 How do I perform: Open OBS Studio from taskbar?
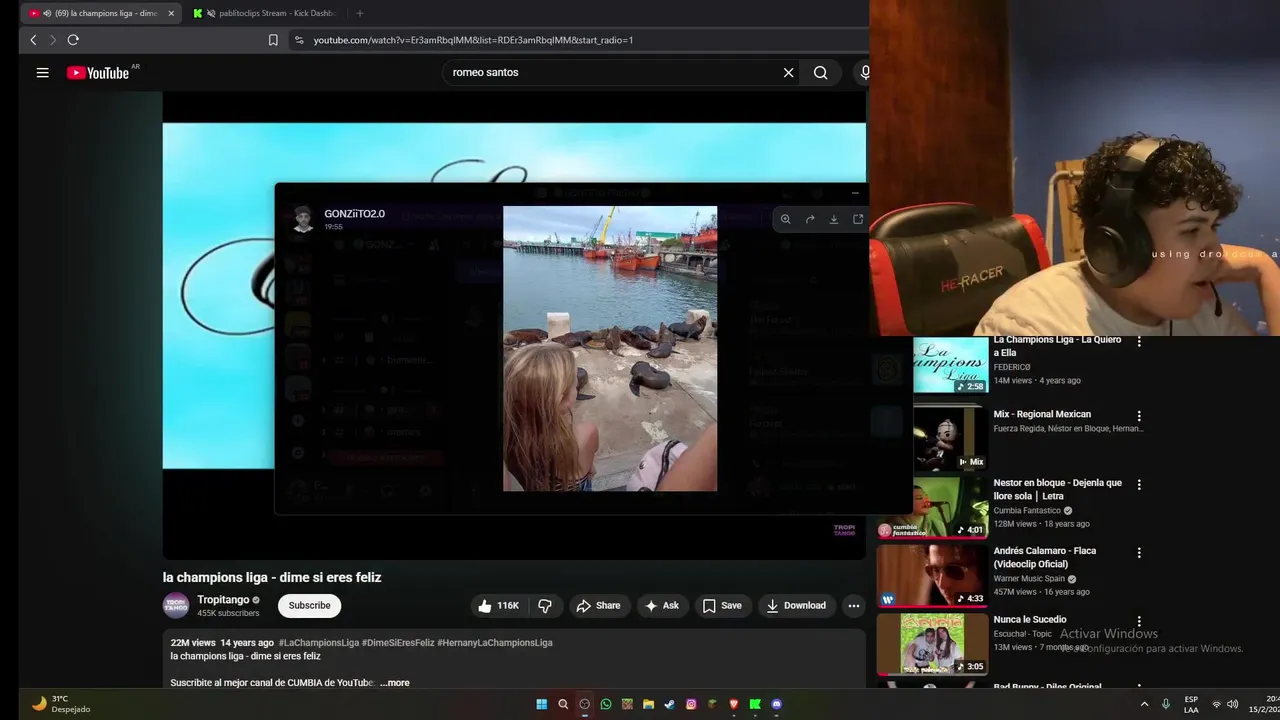tap(584, 704)
